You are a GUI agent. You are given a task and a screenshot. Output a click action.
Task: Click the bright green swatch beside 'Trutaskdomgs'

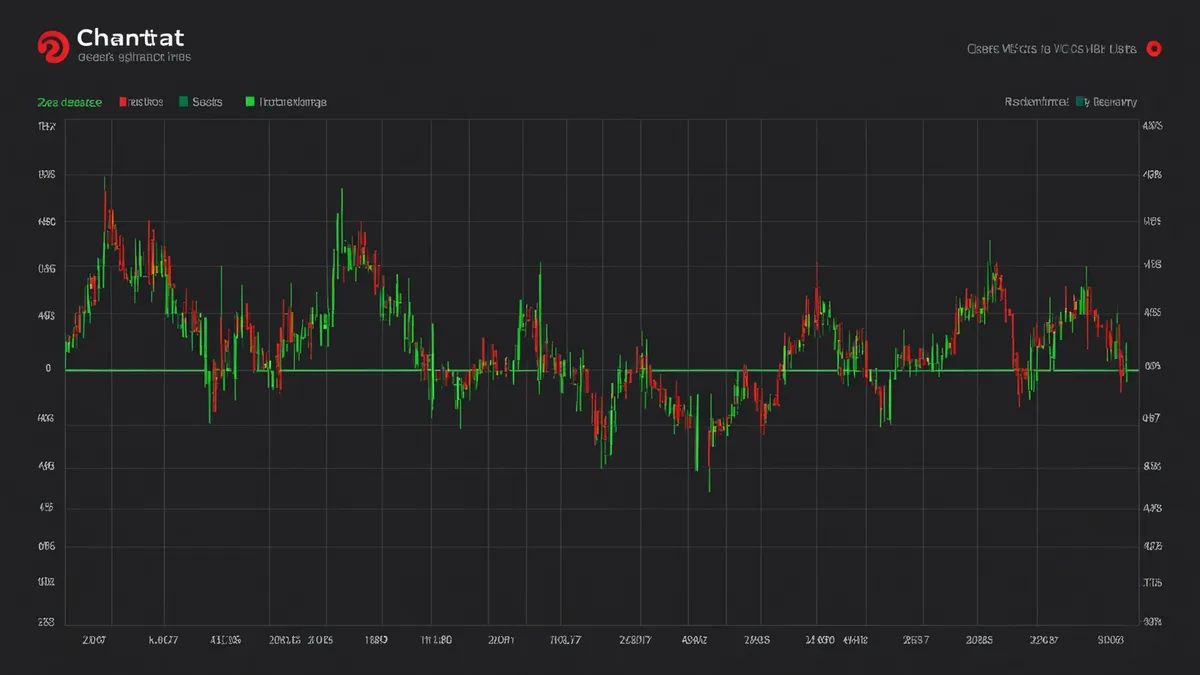pos(250,102)
